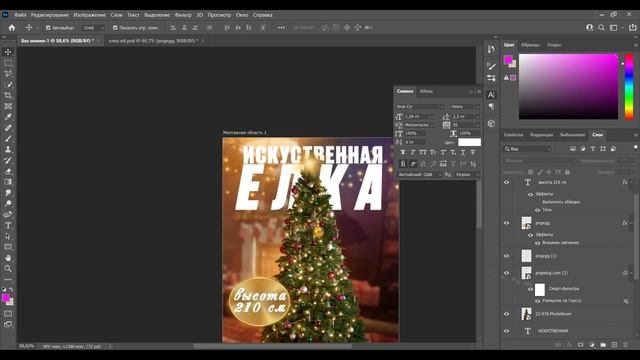Screen dimensions: 640x360
Task: Hide the 'высота 210 см' text layer
Action: 507,182
